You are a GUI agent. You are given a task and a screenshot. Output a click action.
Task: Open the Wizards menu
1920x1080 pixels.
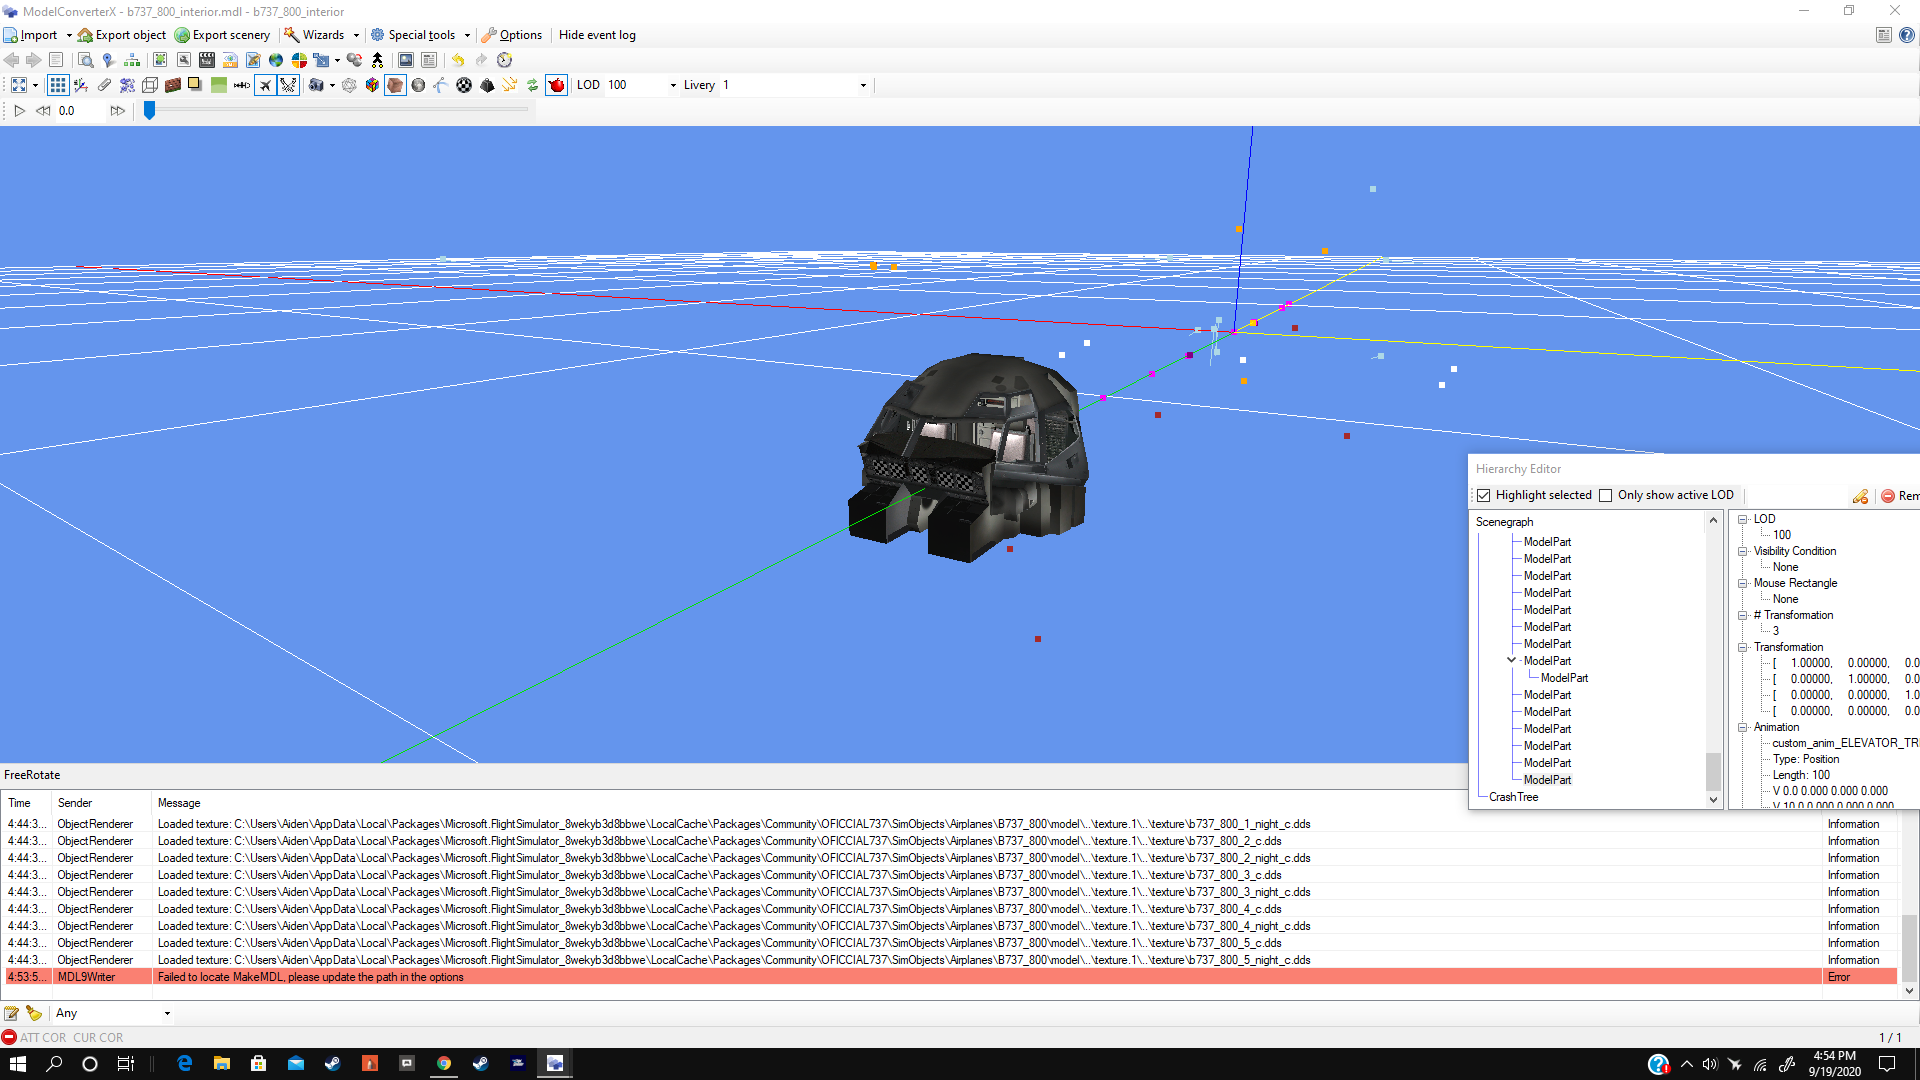click(x=322, y=35)
